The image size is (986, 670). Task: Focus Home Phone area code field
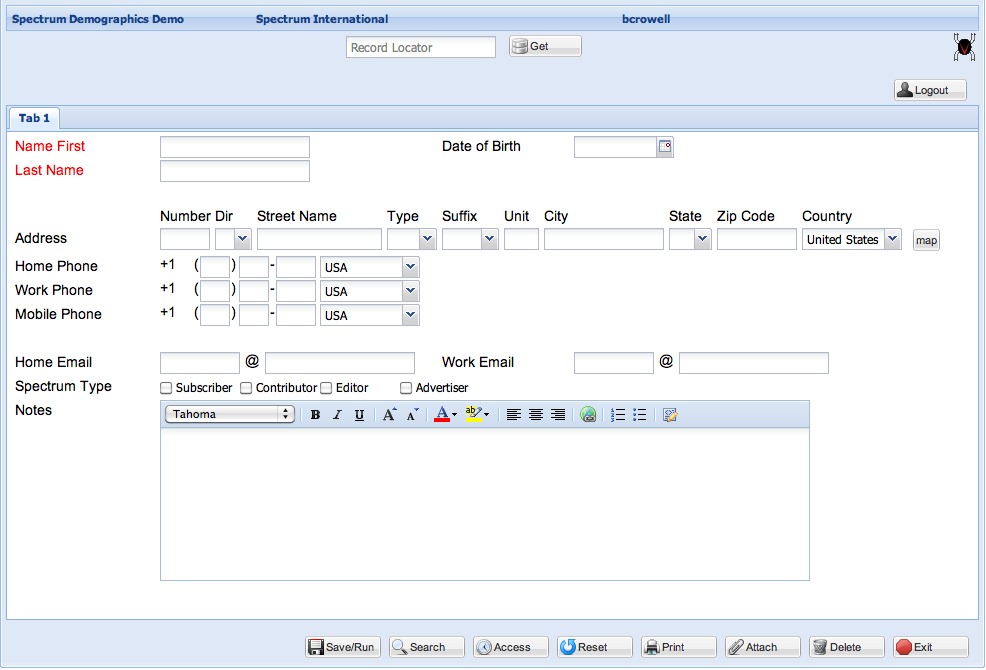tap(215, 267)
